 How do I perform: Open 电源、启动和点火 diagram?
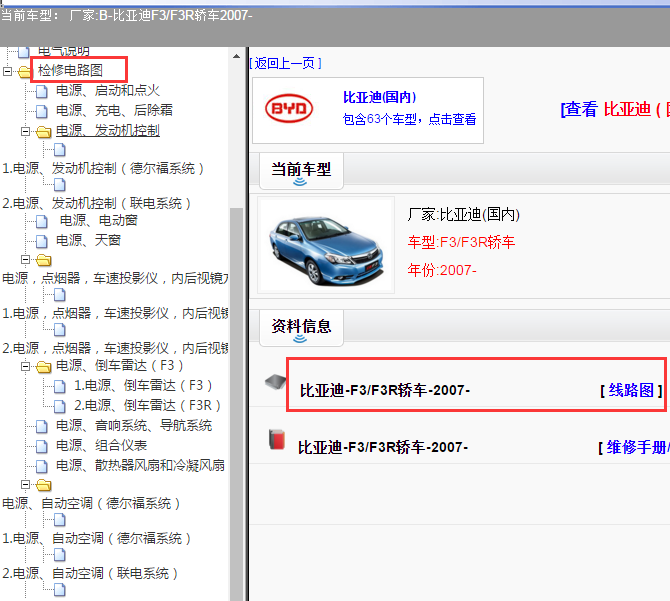(x=108, y=91)
